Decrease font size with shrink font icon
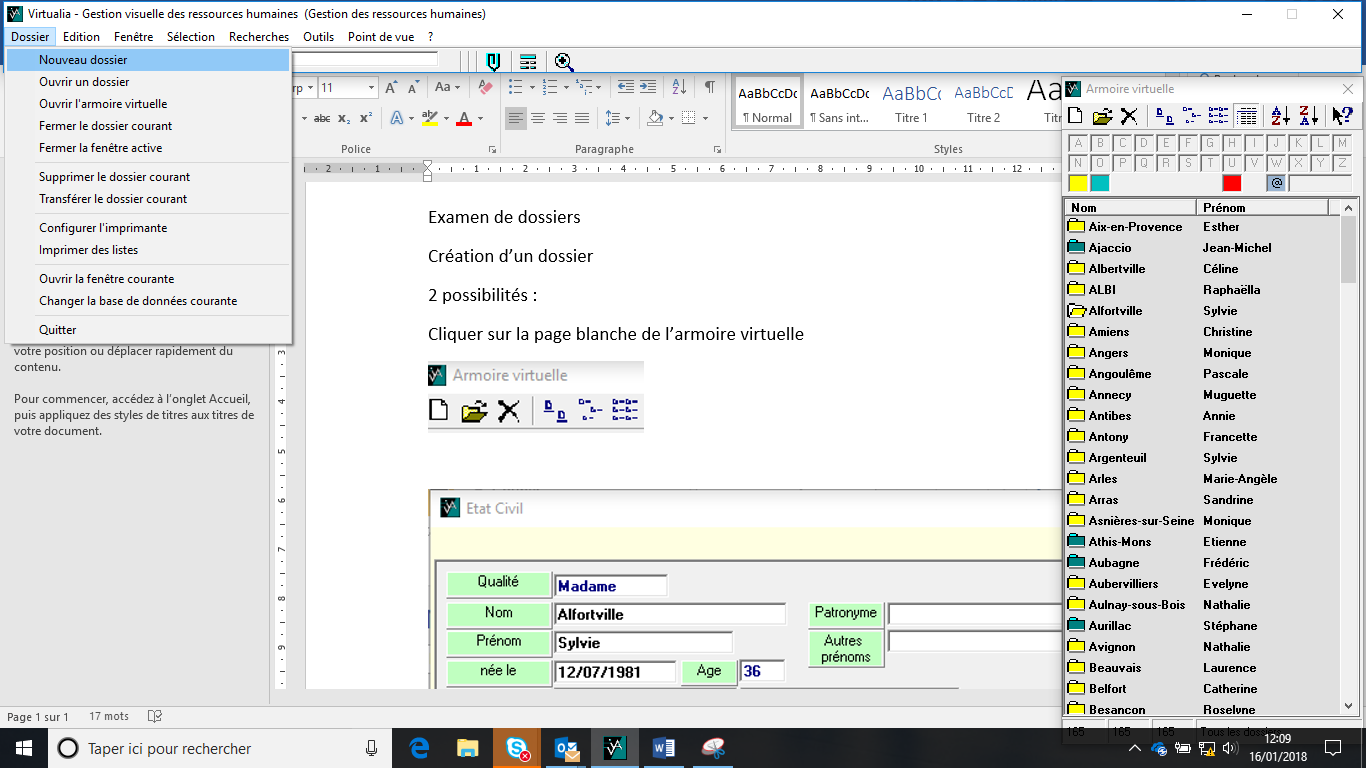This screenshot has height=768, width=1366. 412,88
